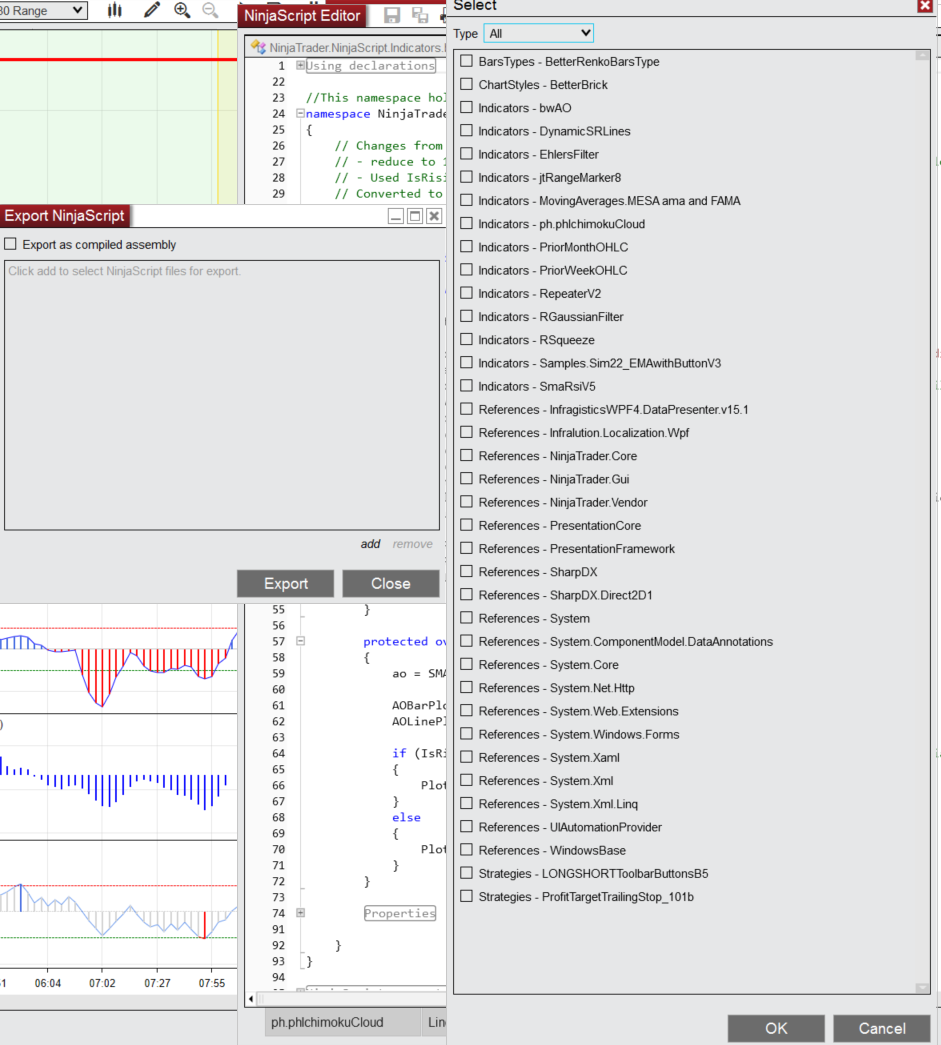Check Strategies - LONGSHORTToolbarButtonsB5
The image size is (941, 1045).
point(467,873)
